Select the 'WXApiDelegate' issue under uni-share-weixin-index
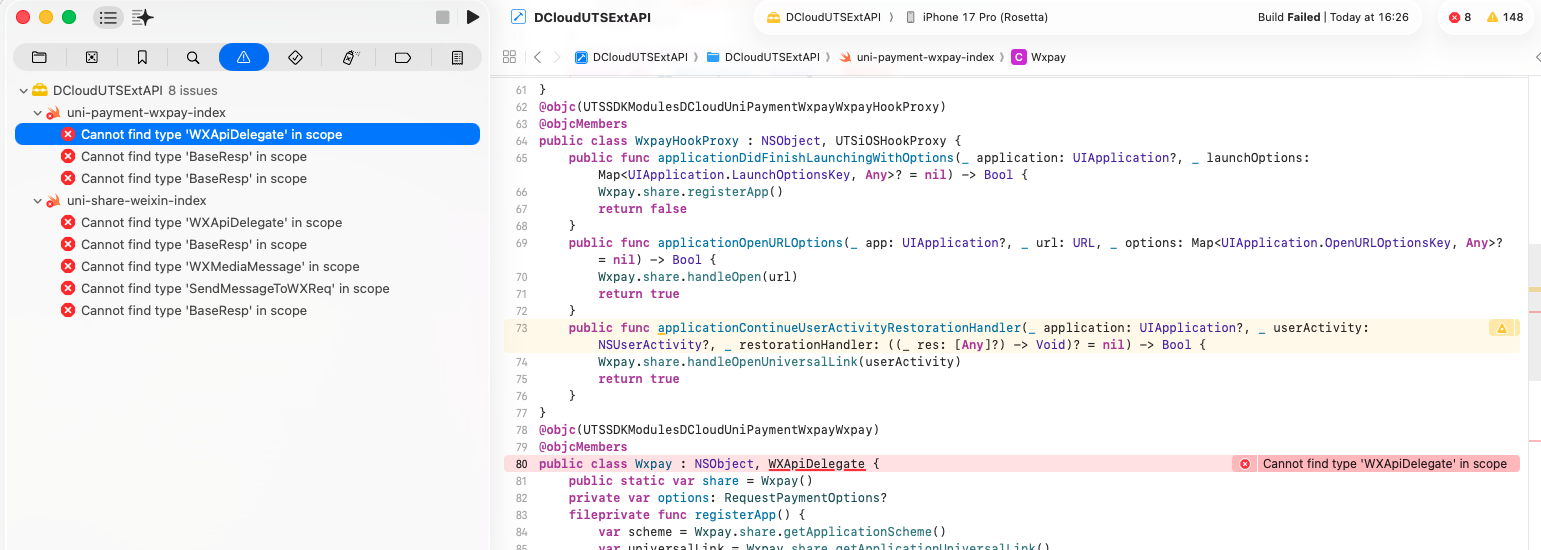This screenshot has height=550, width=1541. tap(247, 222)
